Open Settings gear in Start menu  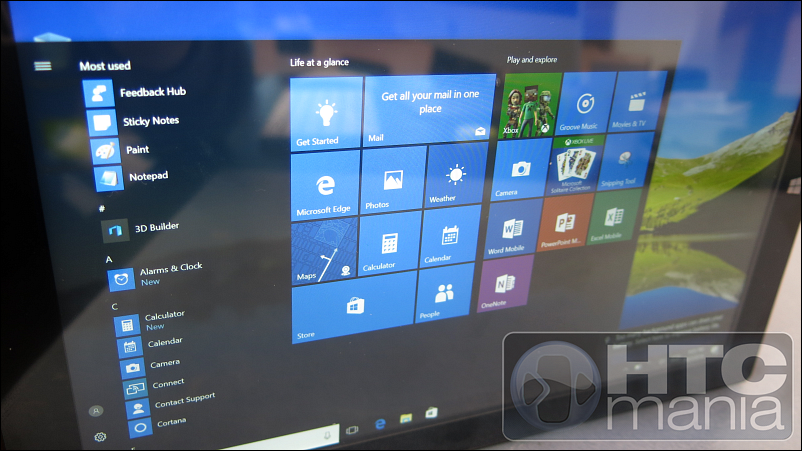[100, 437]
